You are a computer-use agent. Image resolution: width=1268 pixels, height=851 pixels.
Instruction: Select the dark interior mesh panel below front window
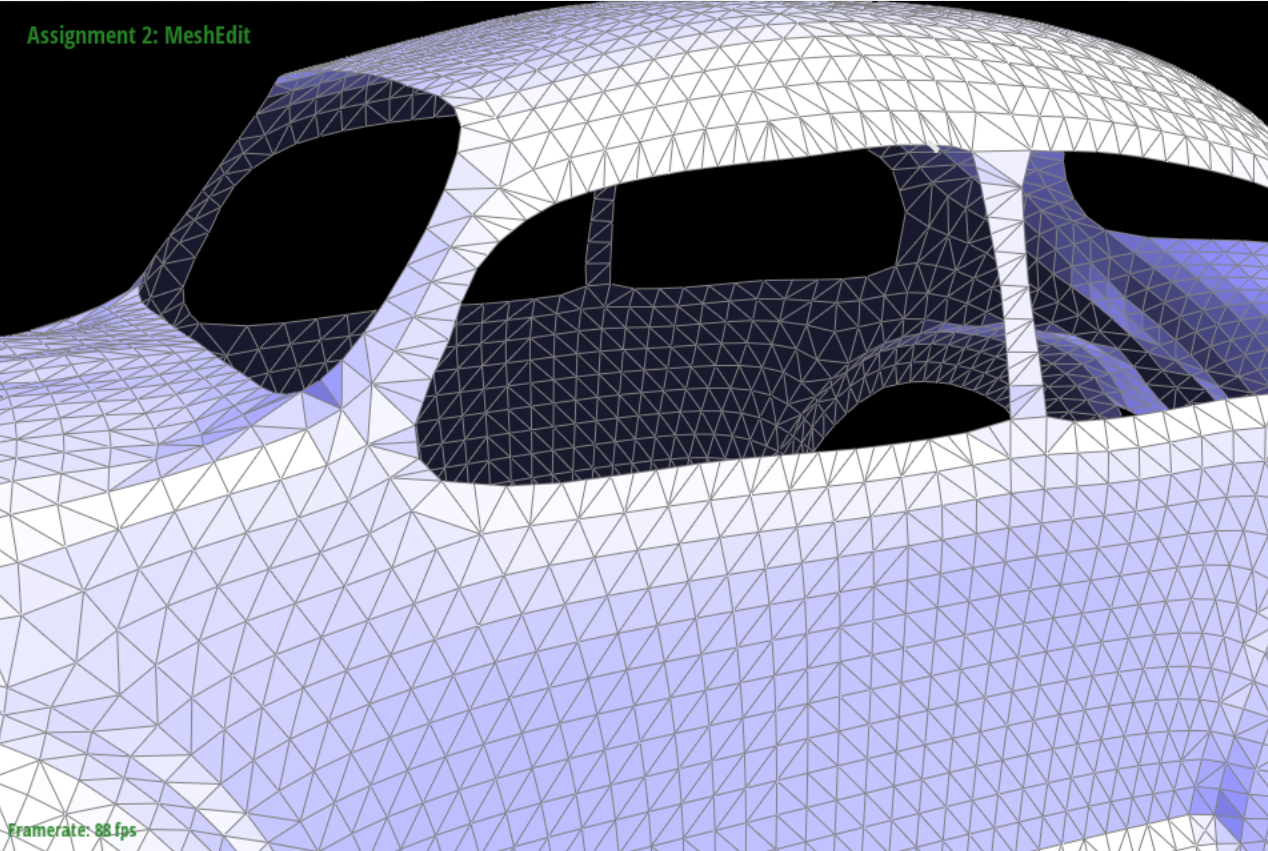click(x=600, y=380)
